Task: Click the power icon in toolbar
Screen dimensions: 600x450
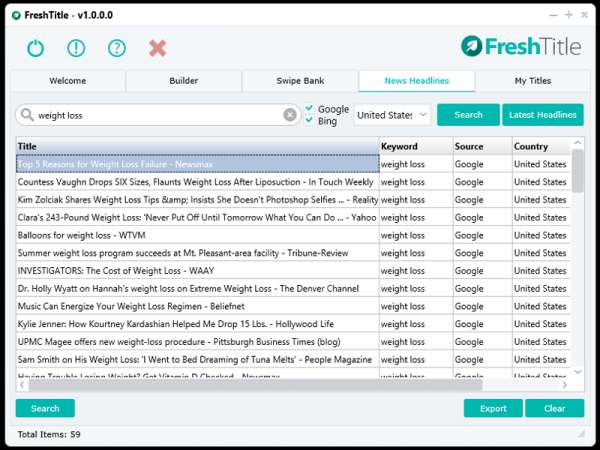Action: point(36,48)
